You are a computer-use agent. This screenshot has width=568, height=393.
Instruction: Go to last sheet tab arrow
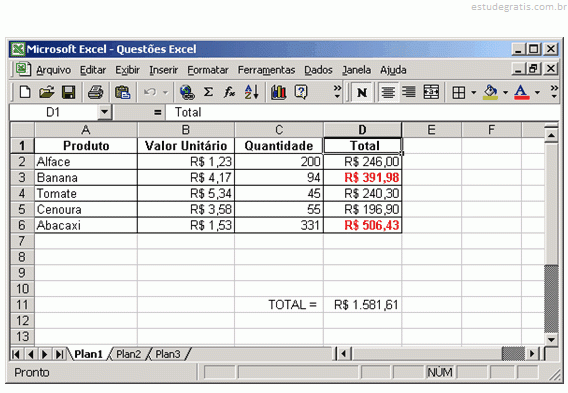(59, 354)
